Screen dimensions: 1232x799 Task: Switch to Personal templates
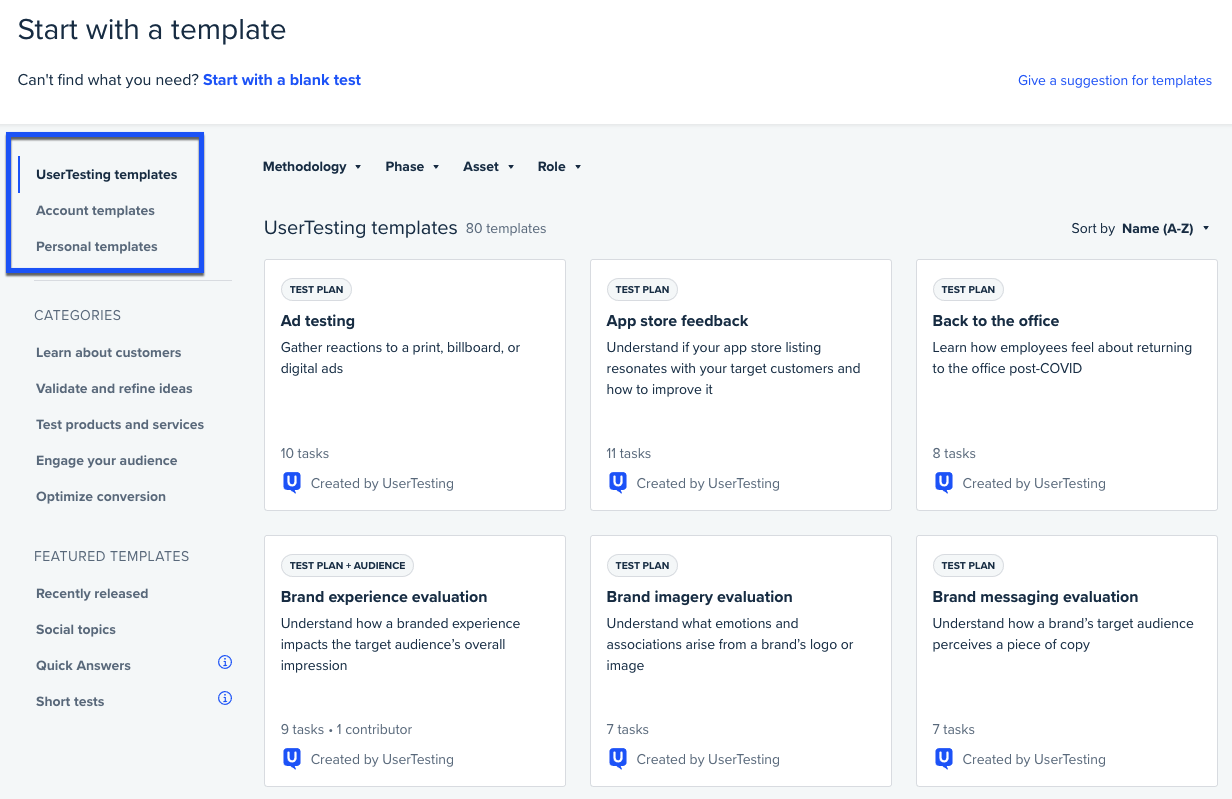point(96,246)
